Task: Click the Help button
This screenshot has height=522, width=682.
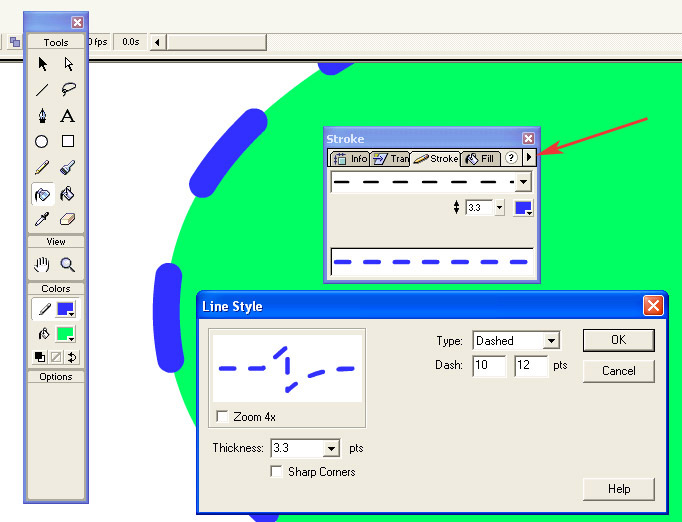Action: point(618,489)
